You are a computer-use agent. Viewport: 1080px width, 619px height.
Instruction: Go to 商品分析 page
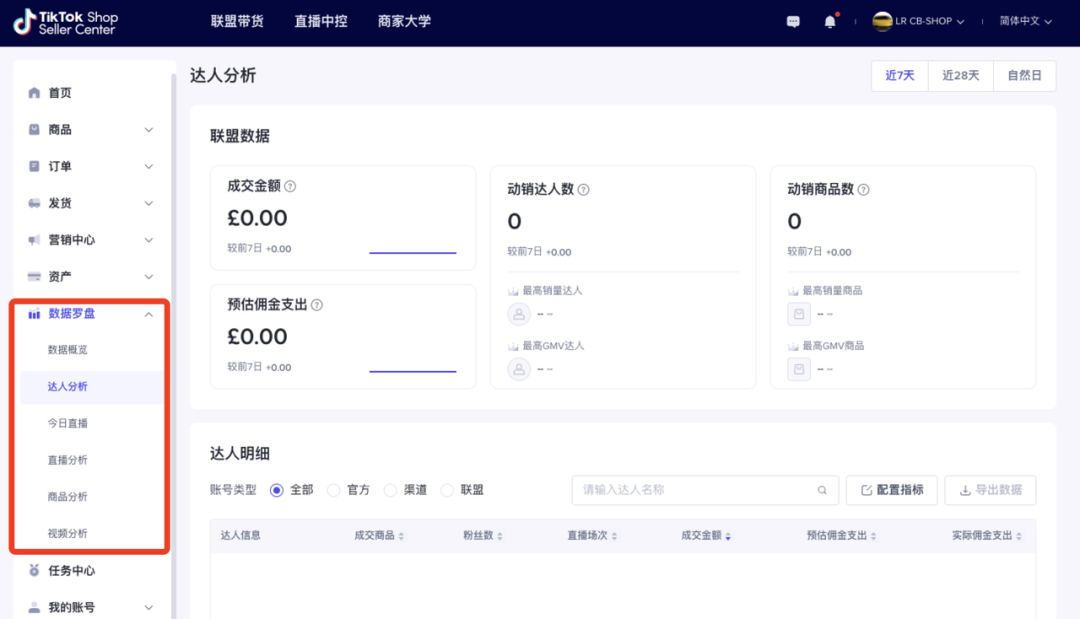tap(68, 496)
